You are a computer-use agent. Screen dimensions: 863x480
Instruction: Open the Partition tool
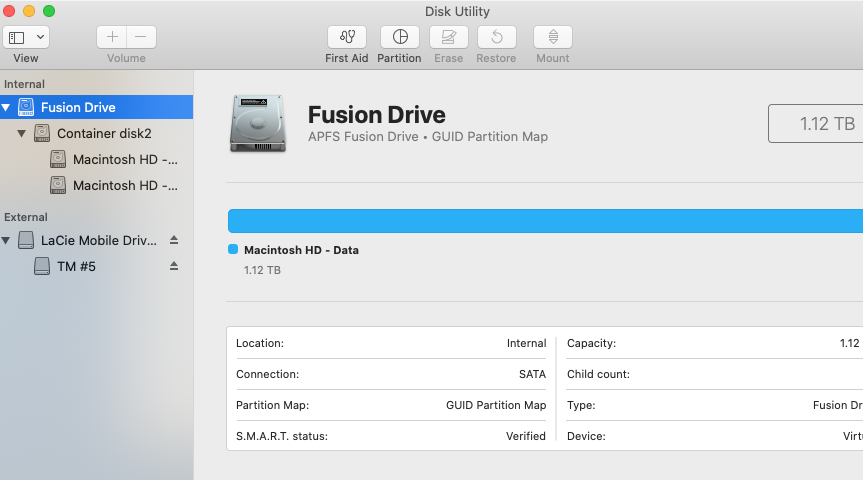click(x=400, y=37)
